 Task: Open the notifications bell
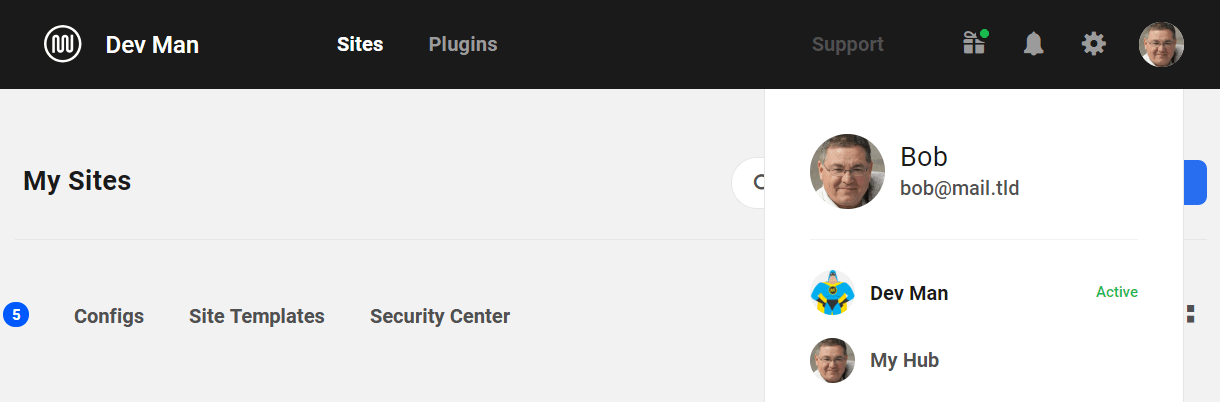click(x=1033, y=44)
